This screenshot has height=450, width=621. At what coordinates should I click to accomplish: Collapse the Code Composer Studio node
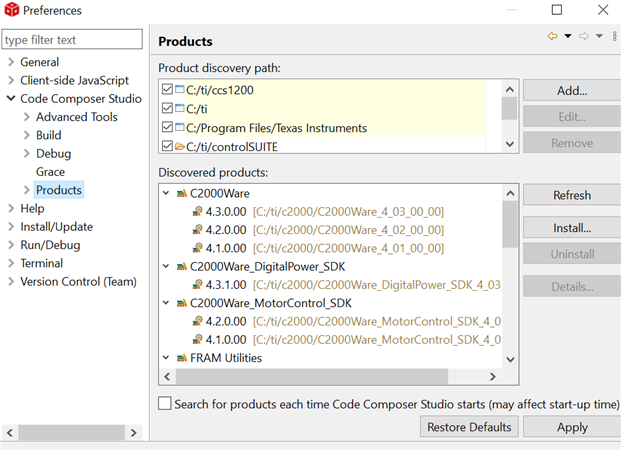coord(10,99)
